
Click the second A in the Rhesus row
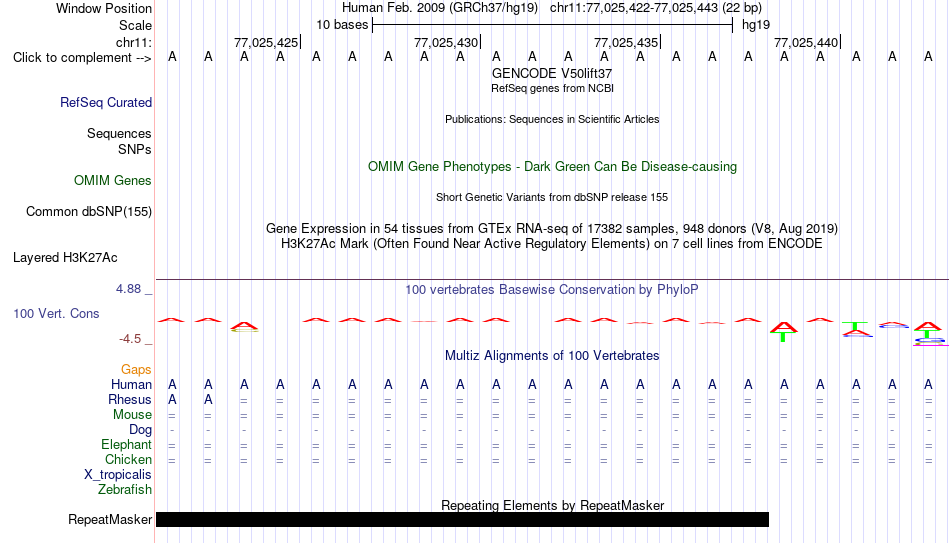208,399
